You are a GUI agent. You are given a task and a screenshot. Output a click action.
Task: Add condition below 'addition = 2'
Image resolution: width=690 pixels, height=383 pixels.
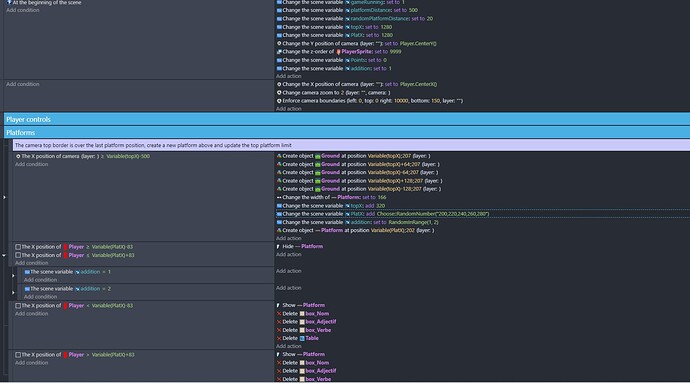coord(40,297)
